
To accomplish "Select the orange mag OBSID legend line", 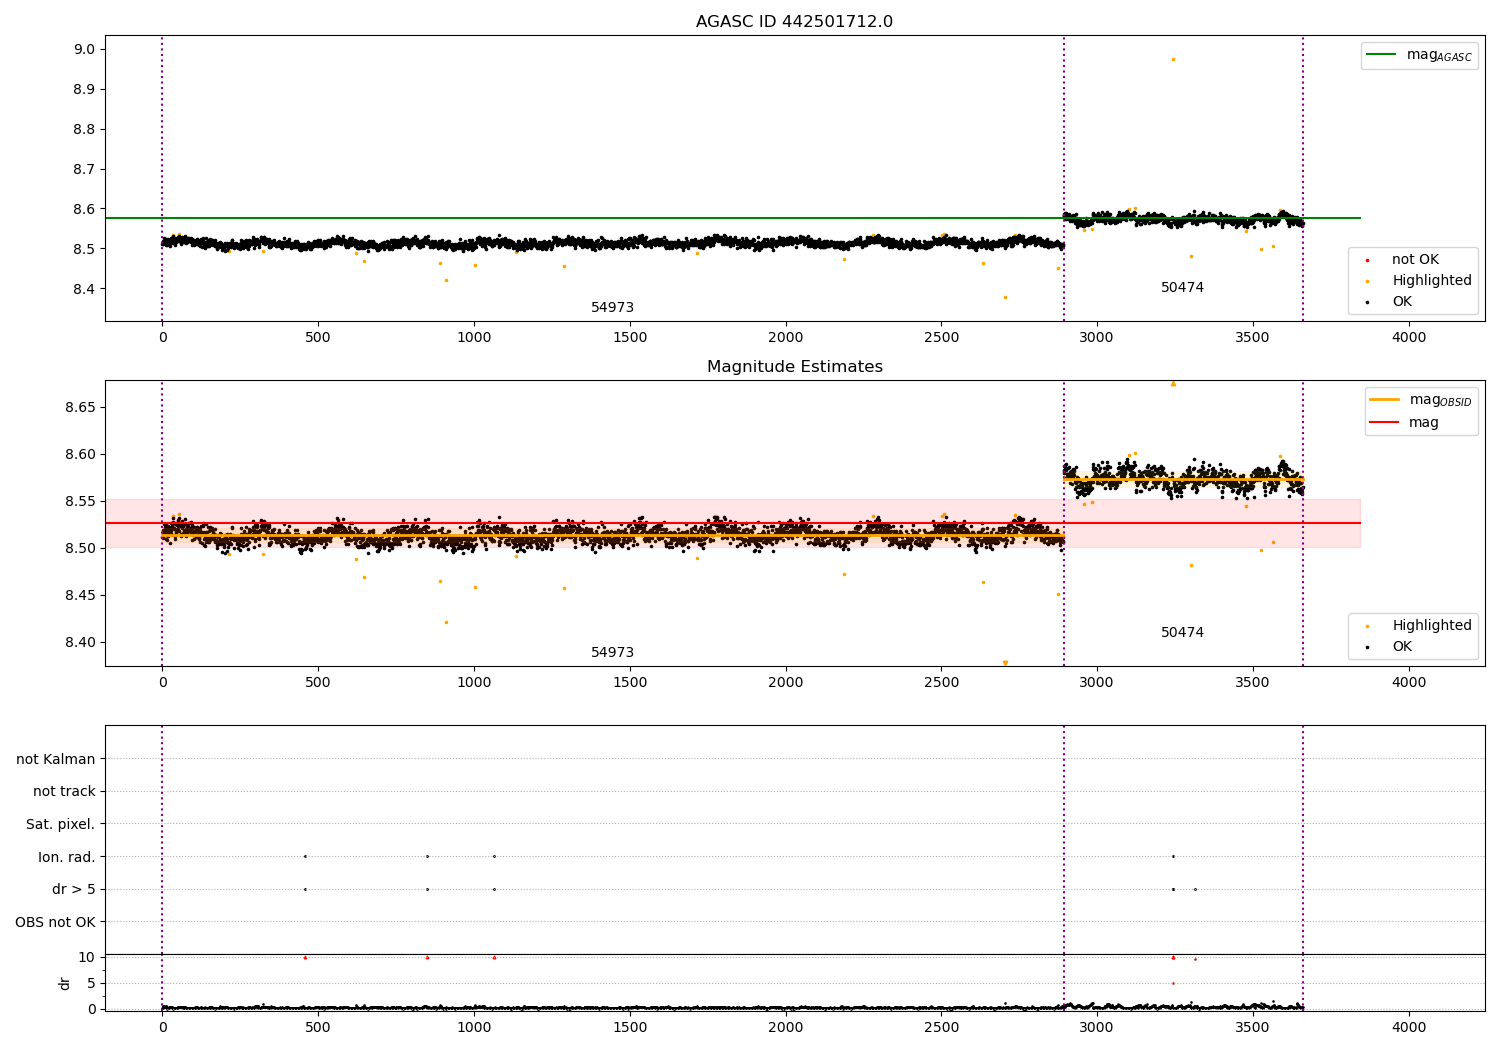I will pos(1384,399).
